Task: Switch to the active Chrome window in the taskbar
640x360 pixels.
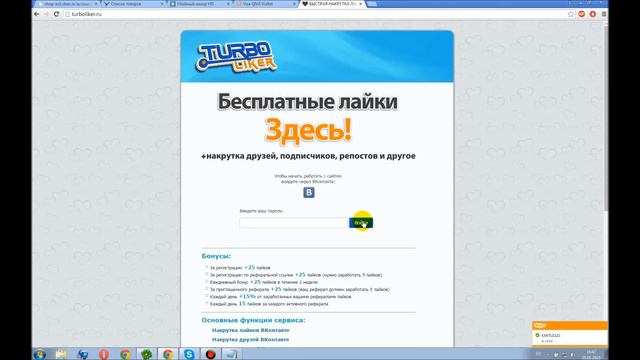Action: 168,354
